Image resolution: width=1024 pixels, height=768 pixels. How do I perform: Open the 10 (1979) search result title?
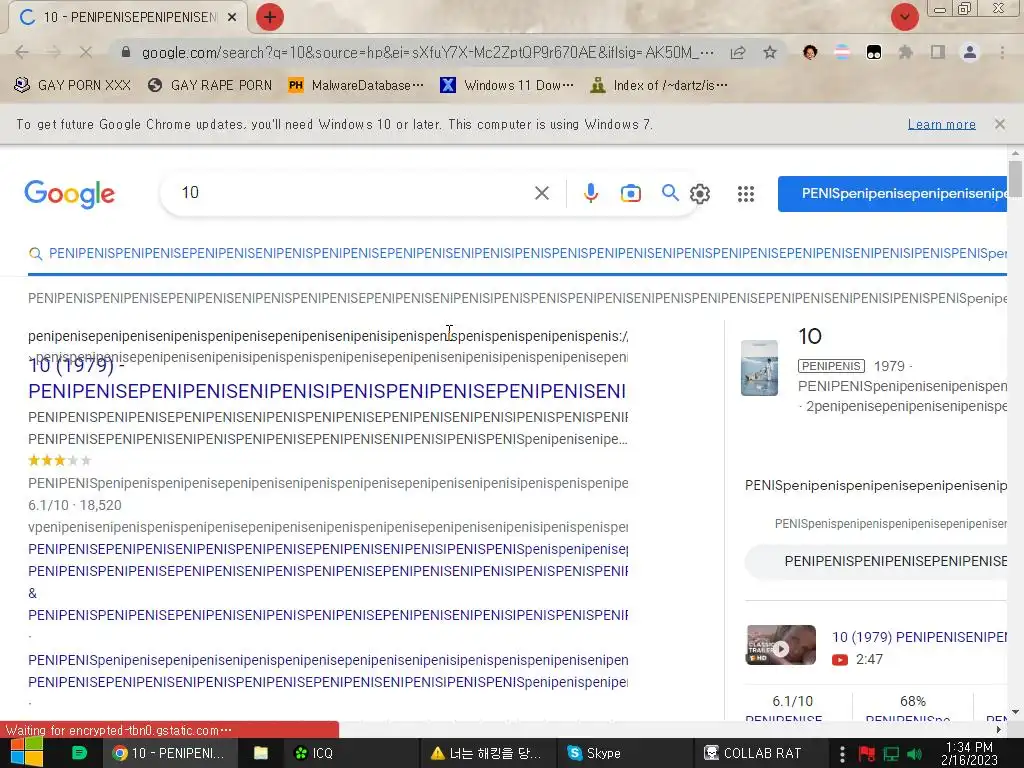327,379
